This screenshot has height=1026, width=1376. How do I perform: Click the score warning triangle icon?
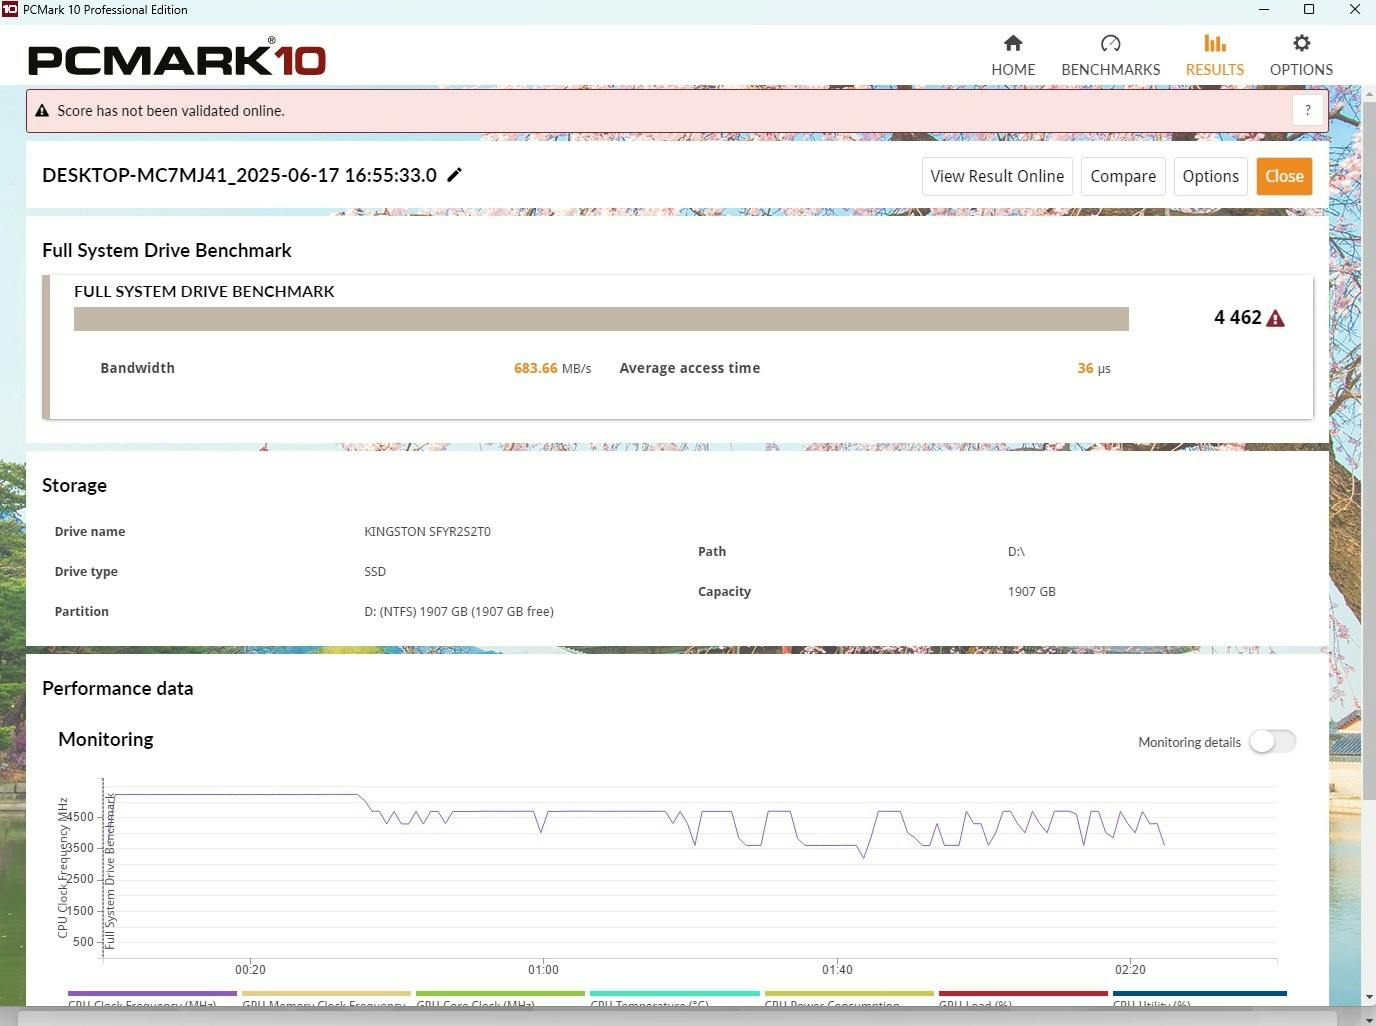point(1275,318)
